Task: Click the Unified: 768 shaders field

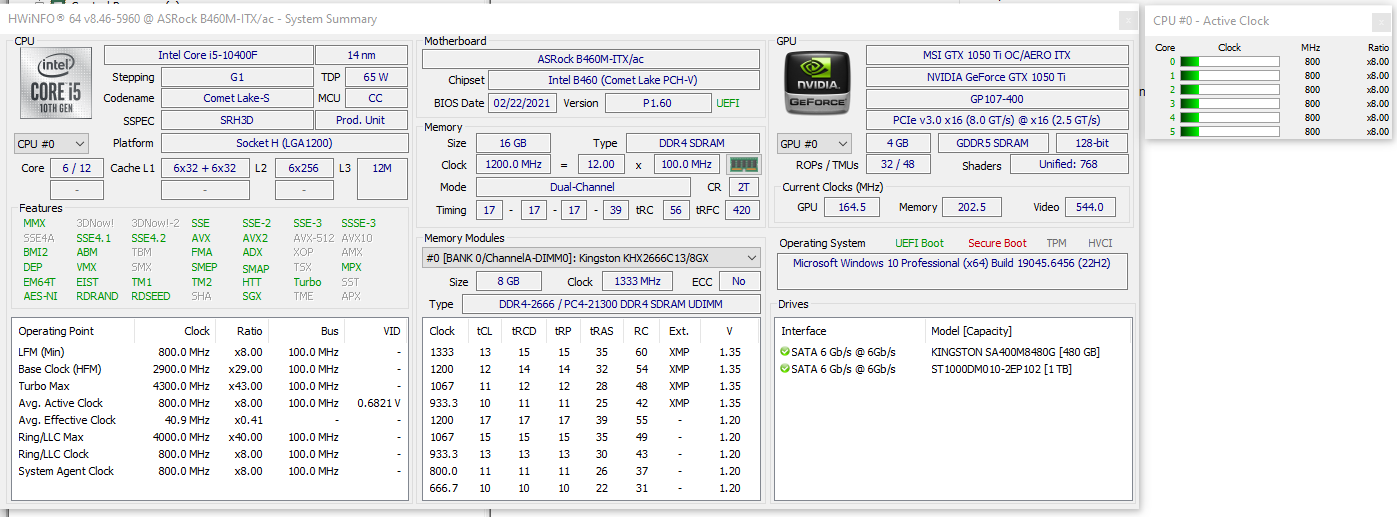Action: click(x=1068, y=165)
